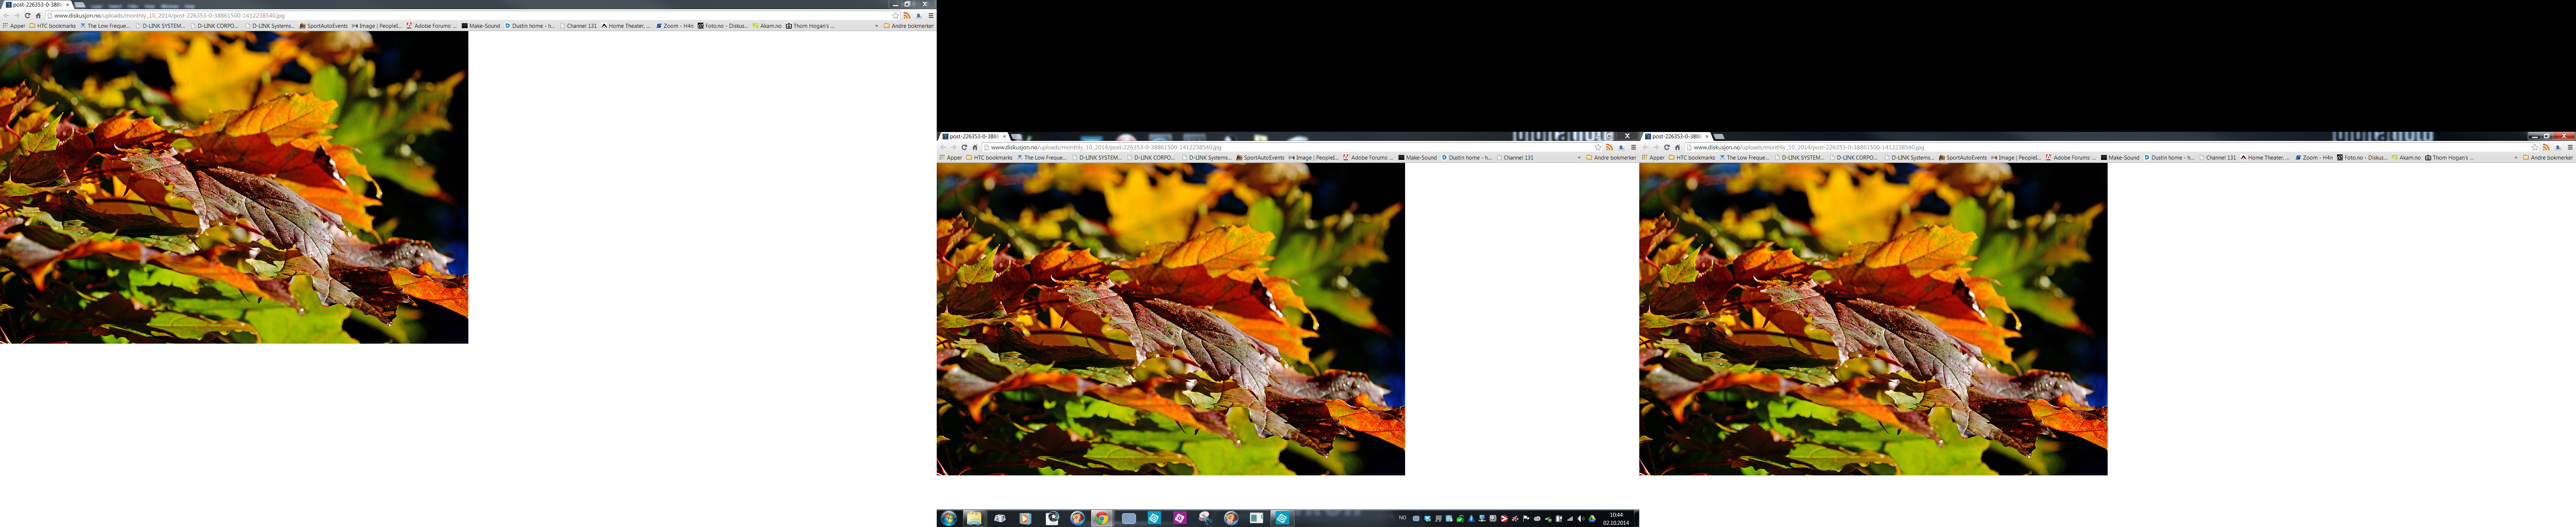Bookmark page with star in right Chrome window
The height and width of the screenshot is (527, 2576).
(x=2535, y=147)
